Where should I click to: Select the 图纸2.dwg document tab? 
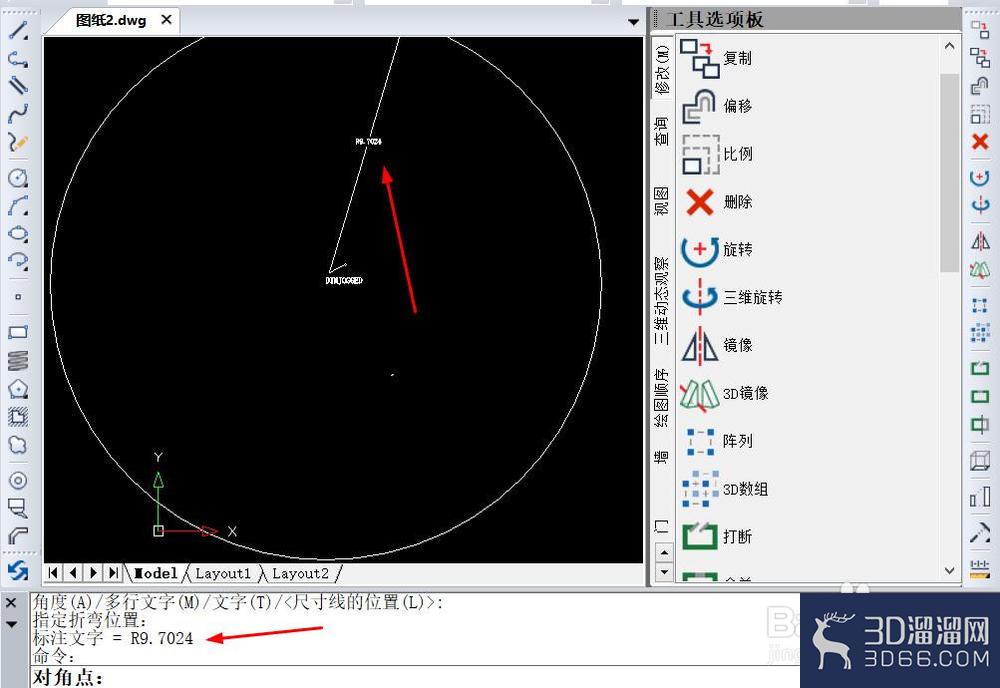[111, 20]
